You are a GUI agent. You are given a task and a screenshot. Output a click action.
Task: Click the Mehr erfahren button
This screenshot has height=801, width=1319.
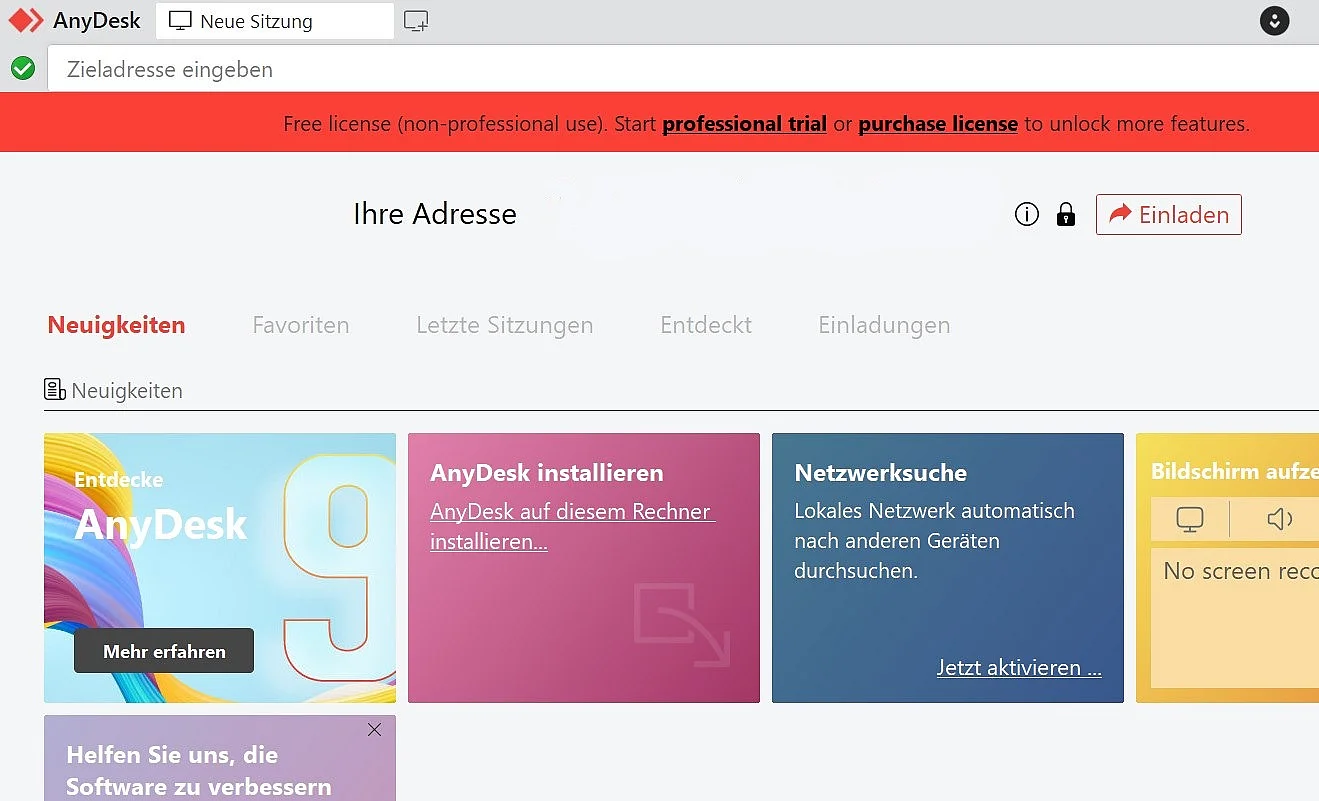(164, 651)
